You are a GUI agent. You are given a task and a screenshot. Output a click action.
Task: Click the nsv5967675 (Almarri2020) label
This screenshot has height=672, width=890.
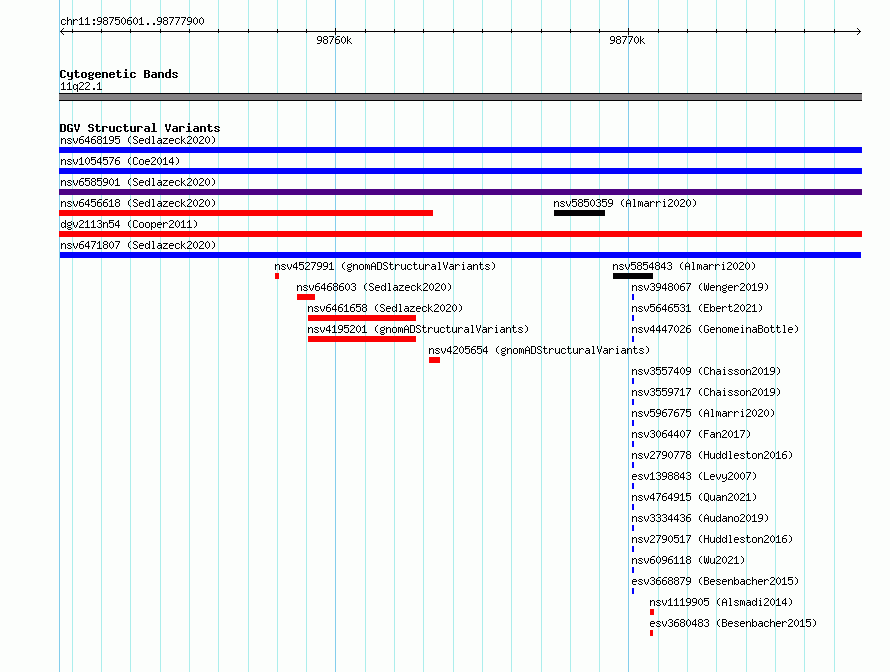point(703,413)
